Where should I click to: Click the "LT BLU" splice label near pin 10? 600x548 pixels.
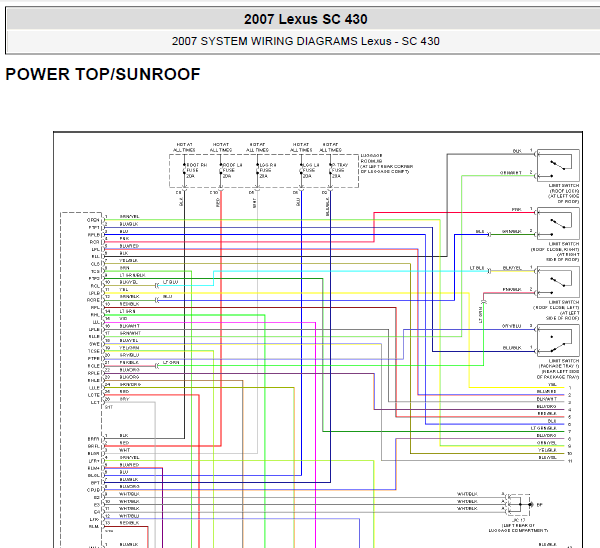tap(170, 282)
